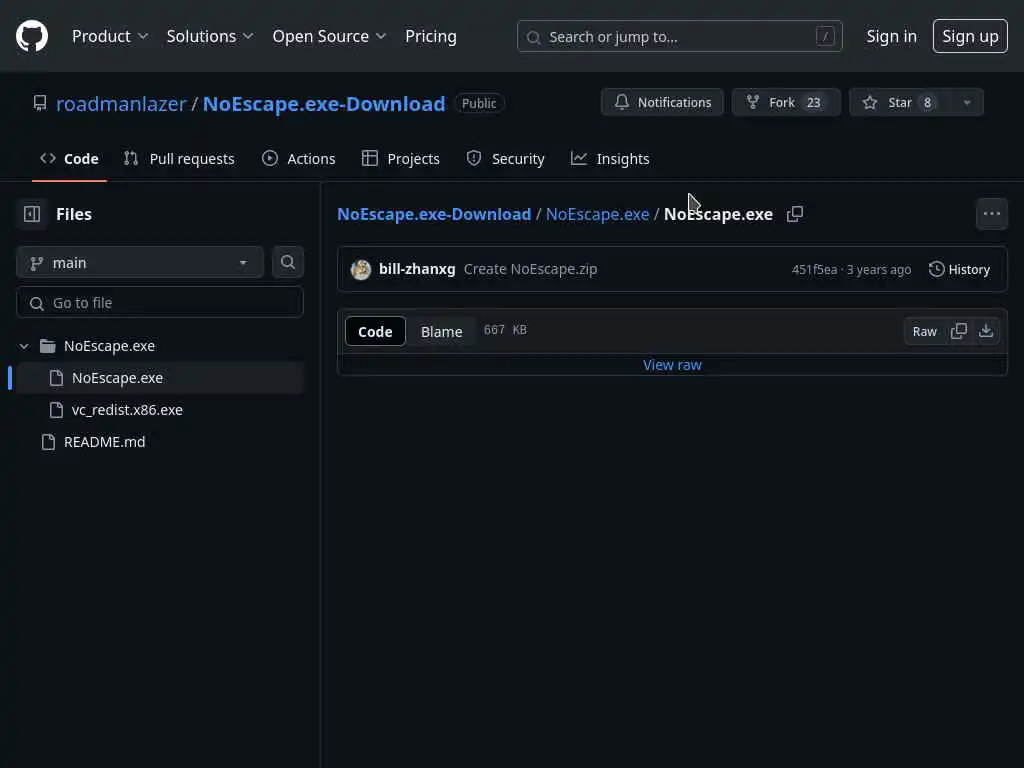Switch to the Code tab
The width and height of the screenshot is (1024, 768).
(x=69, y=159)
